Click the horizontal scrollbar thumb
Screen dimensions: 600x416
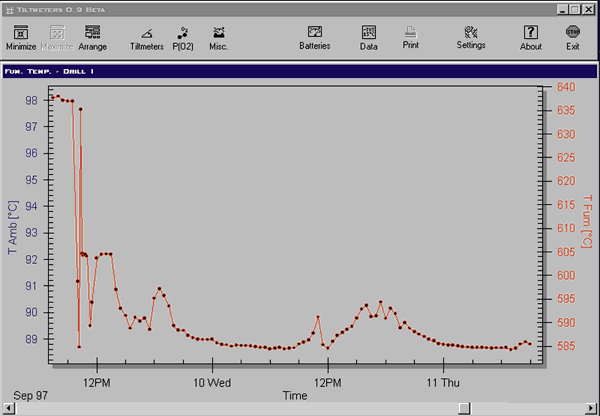[463, 408]
